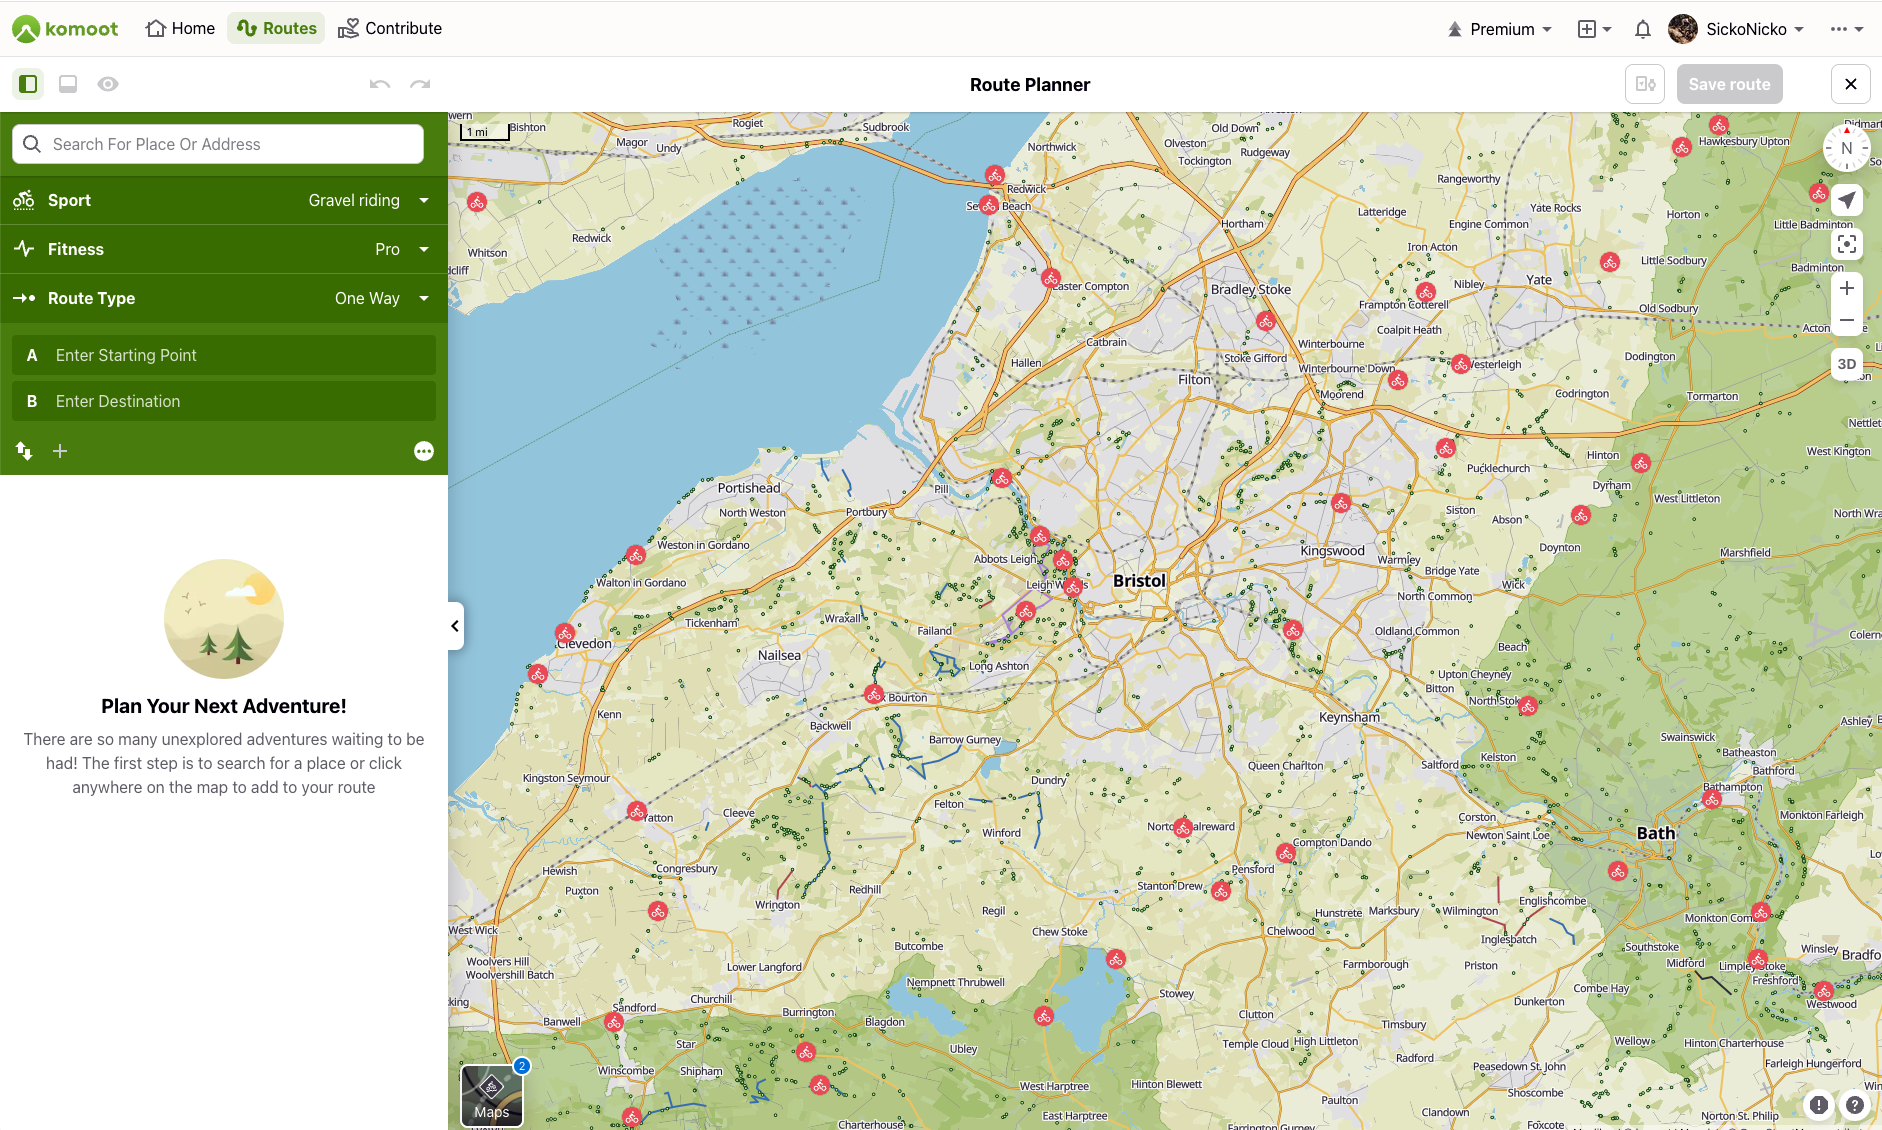Image resolution: width=1882 pixels, height=1130 pixels.
Task: Click the bike highlight marker near Bath
Action: (1618, 871)
